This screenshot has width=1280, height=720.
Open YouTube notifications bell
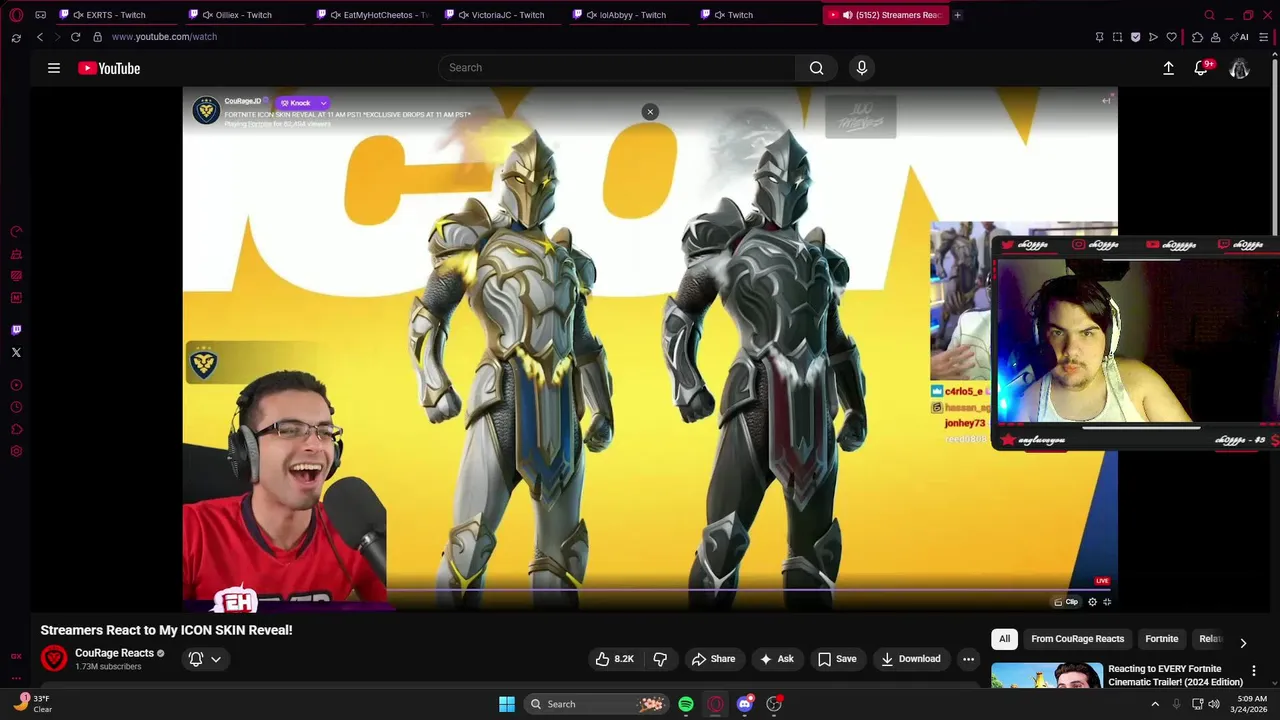click(1201, 68)
